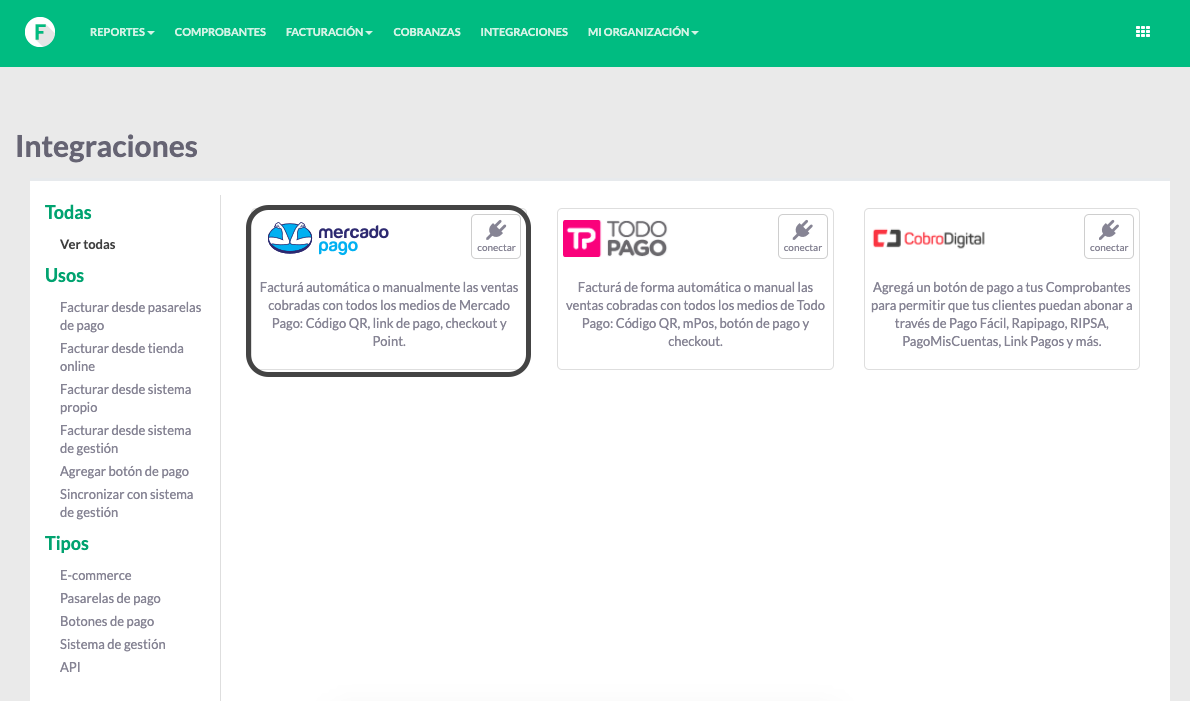Viewport: 1190px width, 701px height.
Task: Filter by Botones de pago type
Action: (107, 621)
